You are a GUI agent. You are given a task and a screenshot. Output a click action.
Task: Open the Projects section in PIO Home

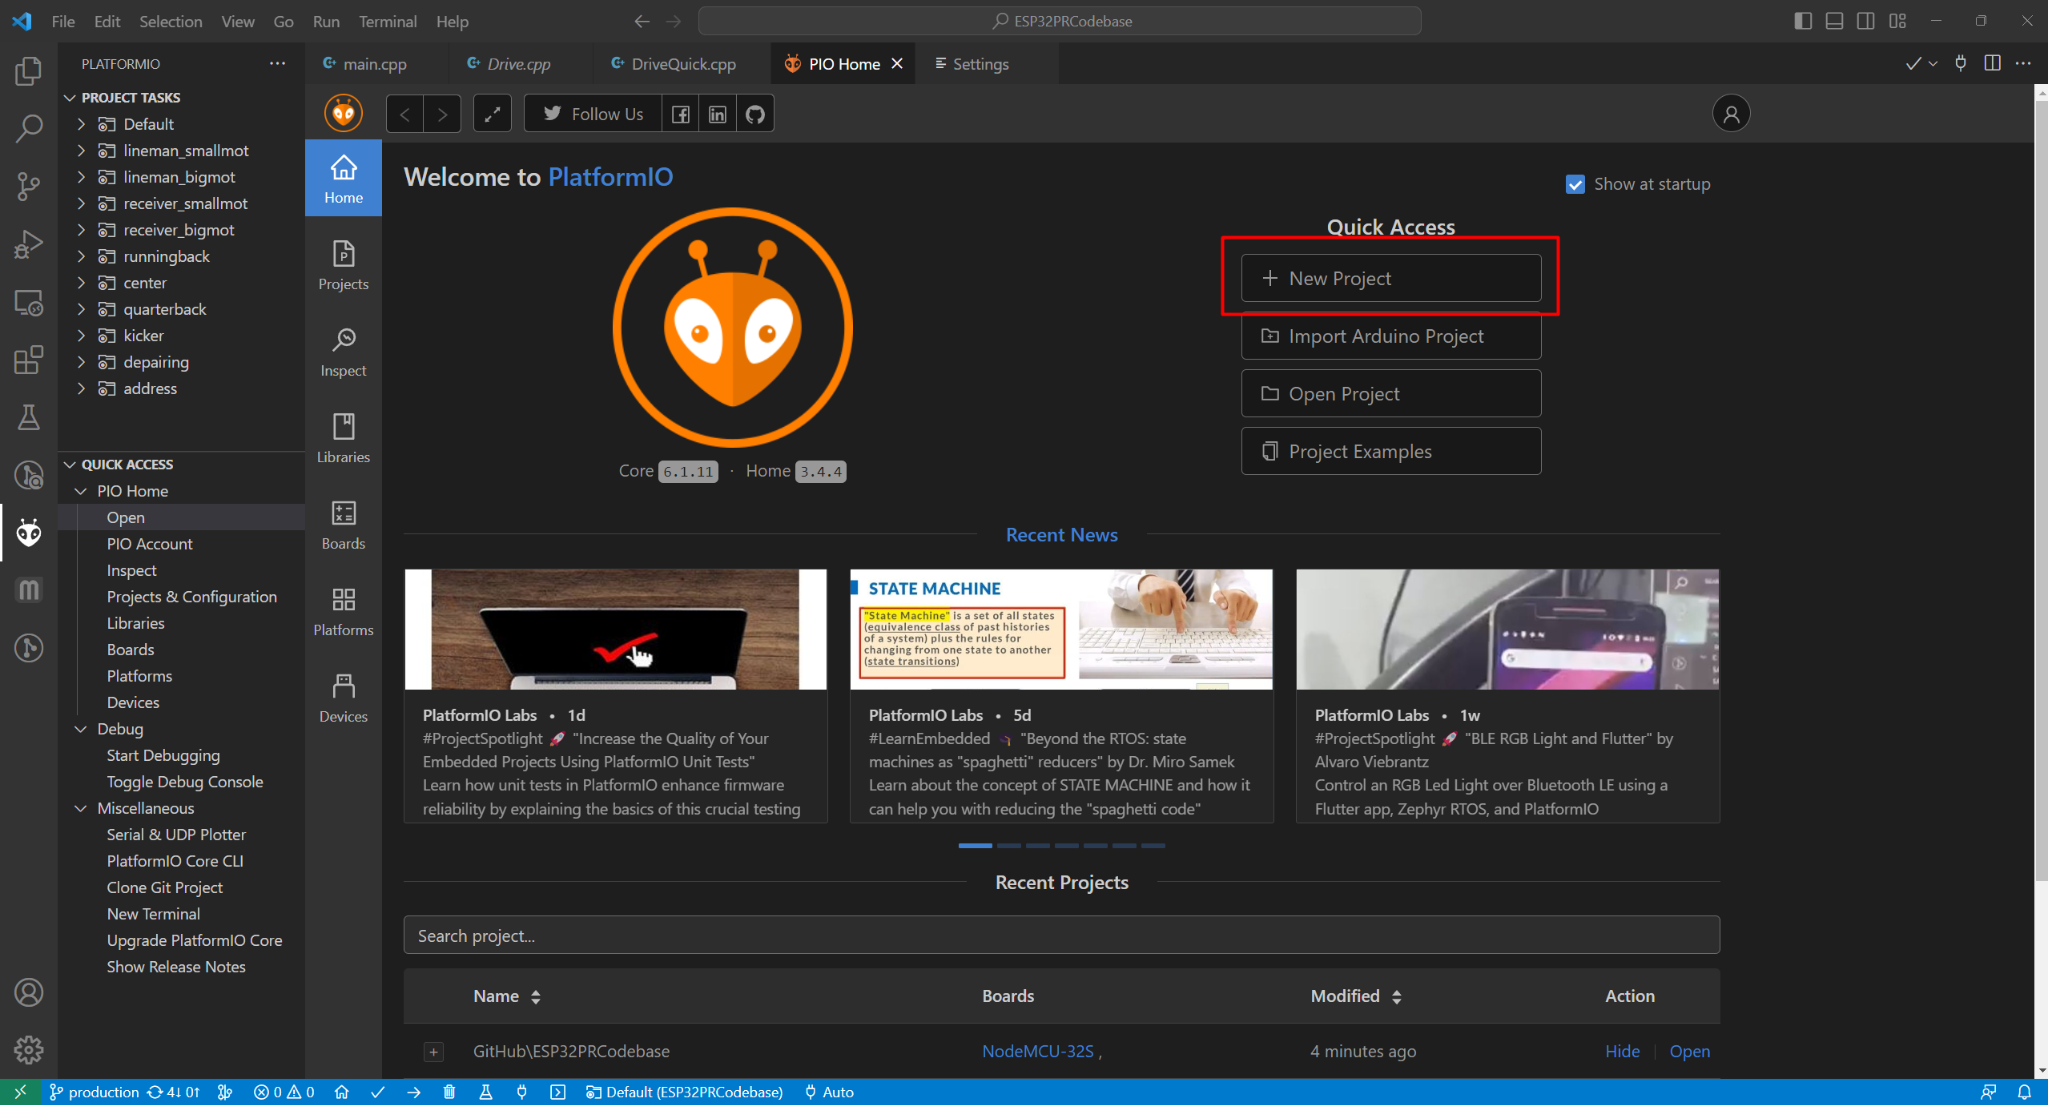[x=343, y=265]
